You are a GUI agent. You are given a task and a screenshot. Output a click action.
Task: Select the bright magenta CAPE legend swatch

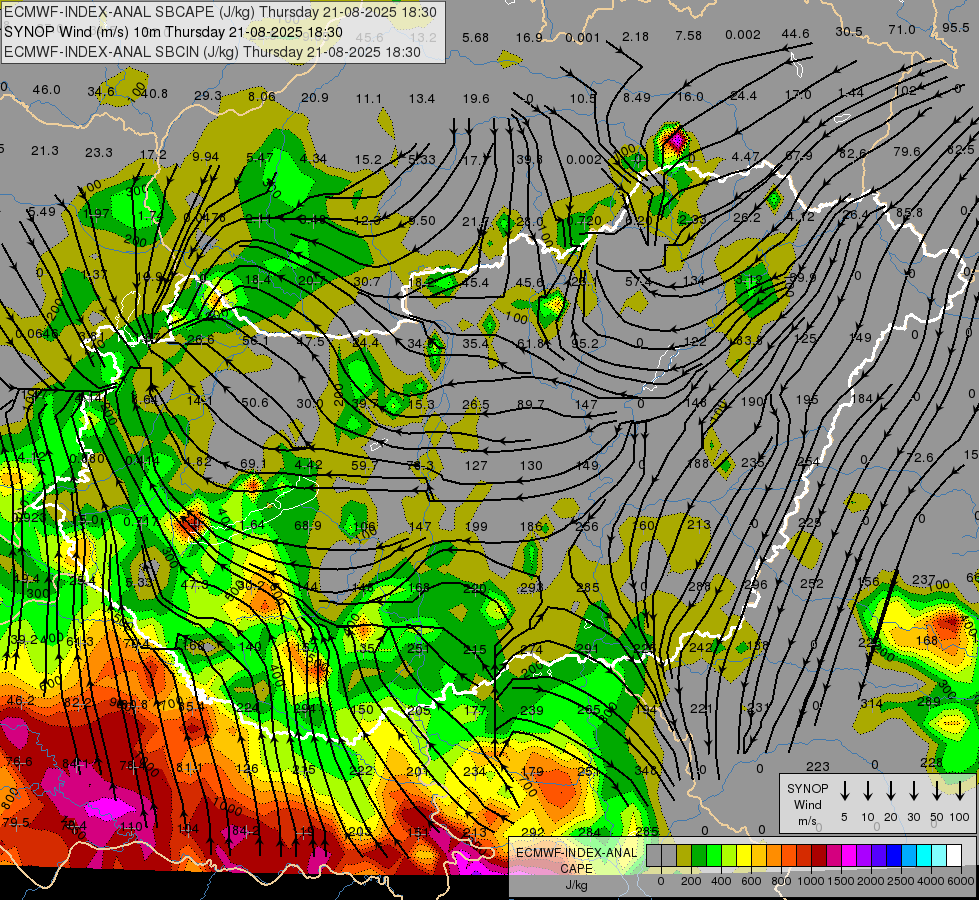click(849, 855)
